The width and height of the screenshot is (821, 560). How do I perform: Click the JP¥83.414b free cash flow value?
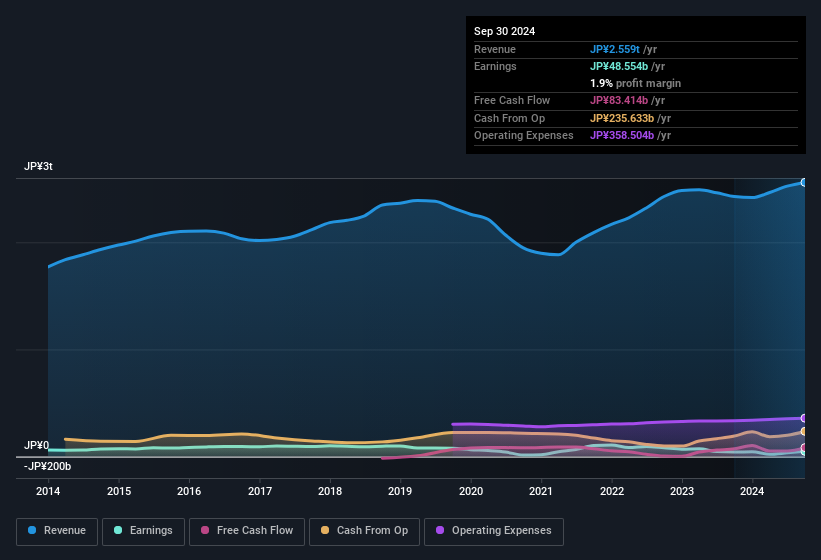point(619,100)
